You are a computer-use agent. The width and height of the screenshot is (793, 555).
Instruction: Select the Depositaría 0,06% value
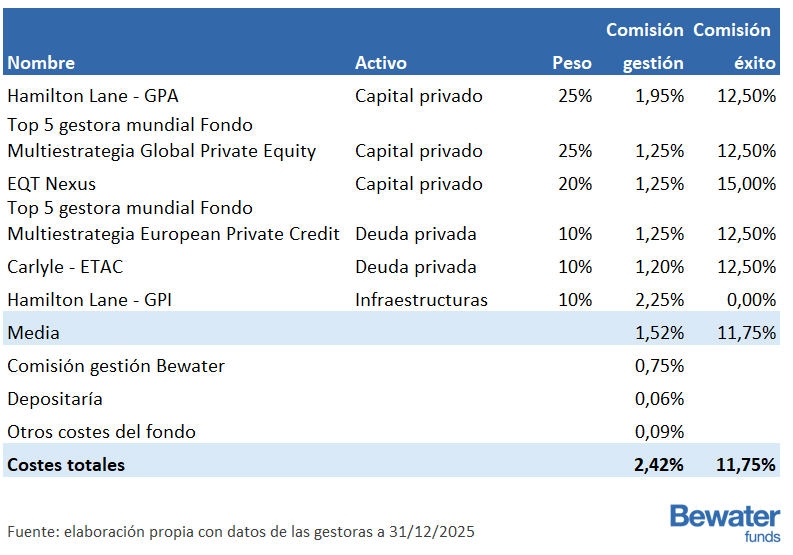(x=659, y=399)
